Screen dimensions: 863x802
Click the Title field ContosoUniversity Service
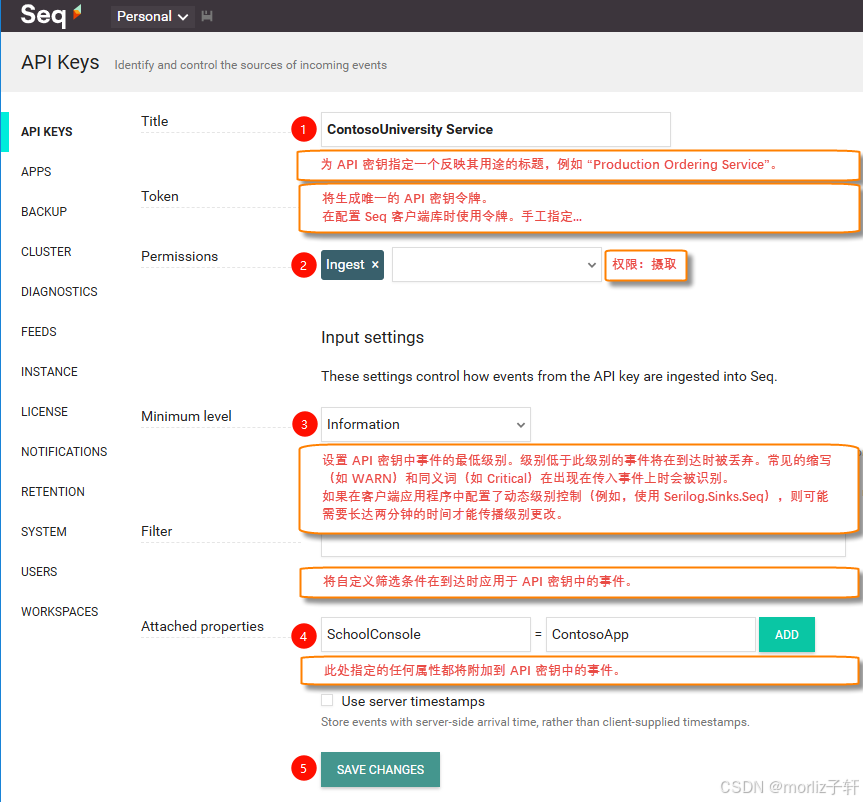click(x=495, y=129)
